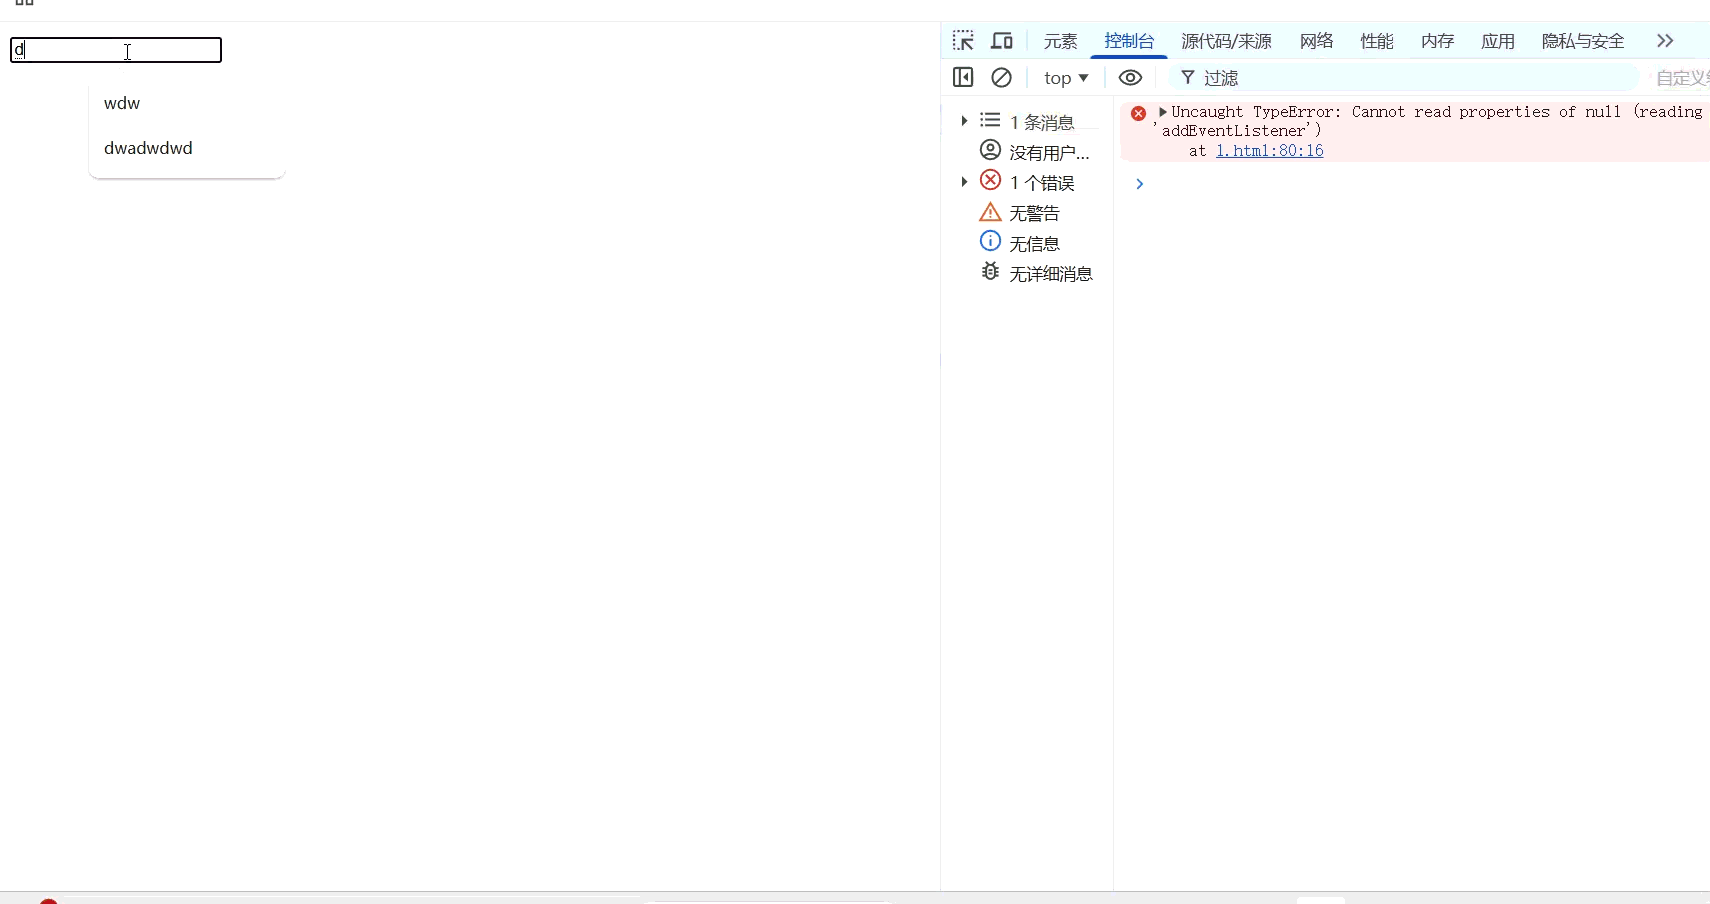The height and width of the screenshot is (904, 1710).
Task: Click the warning triangle icon beside 无警告
Action: pos(990,212)
